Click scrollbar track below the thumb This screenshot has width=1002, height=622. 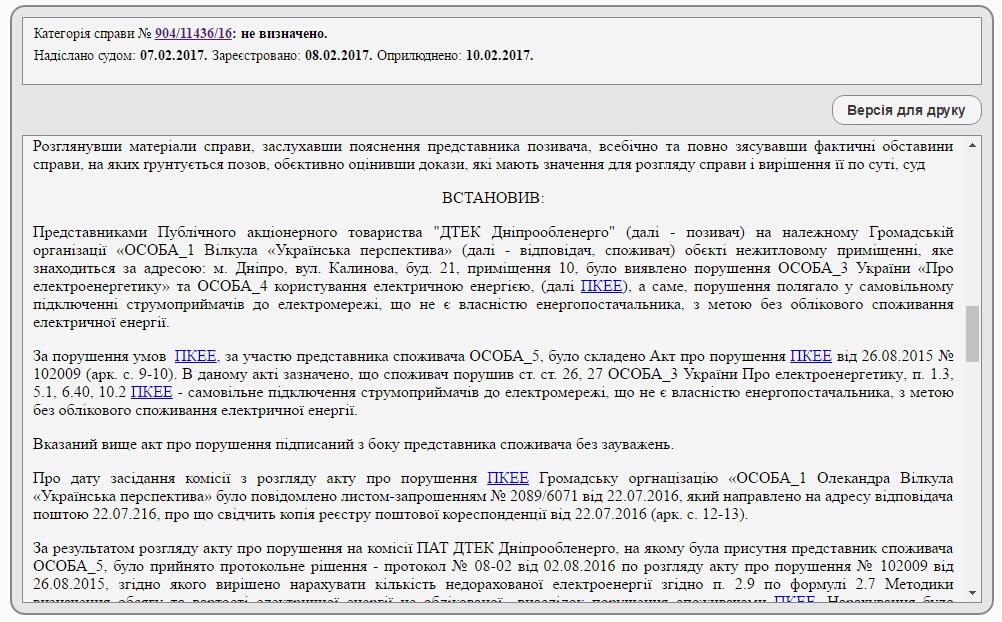(x=972, y=470)
